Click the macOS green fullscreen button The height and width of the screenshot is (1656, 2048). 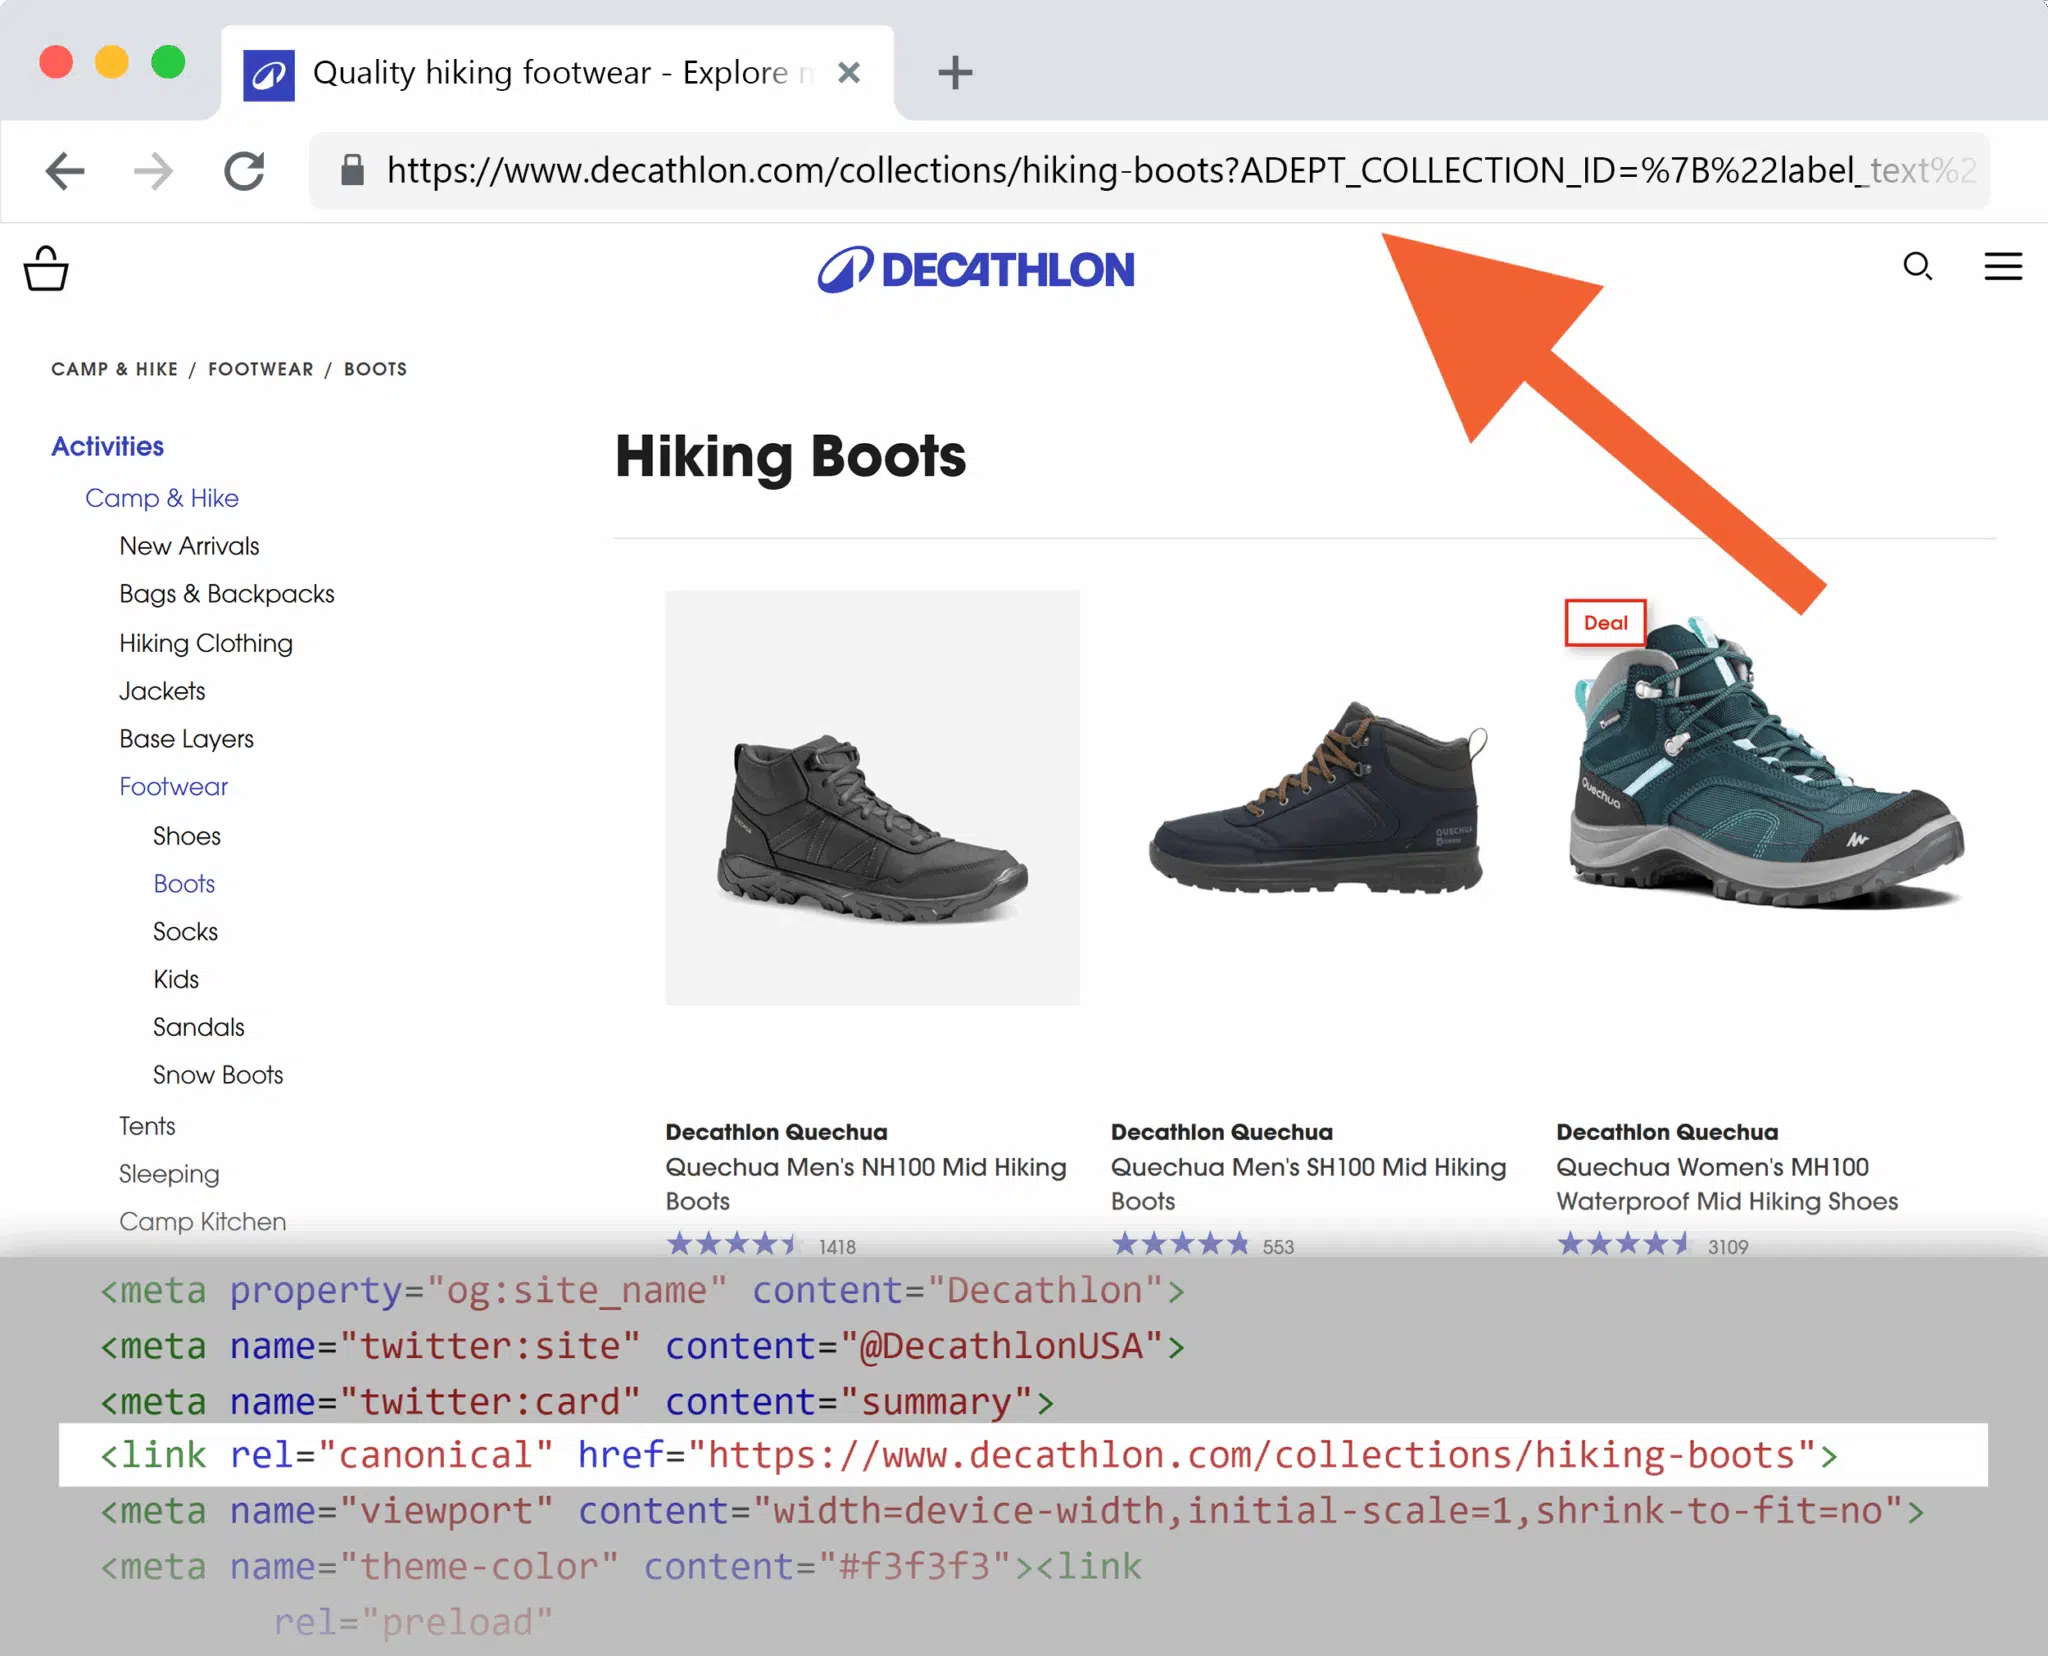coord(168,62)
